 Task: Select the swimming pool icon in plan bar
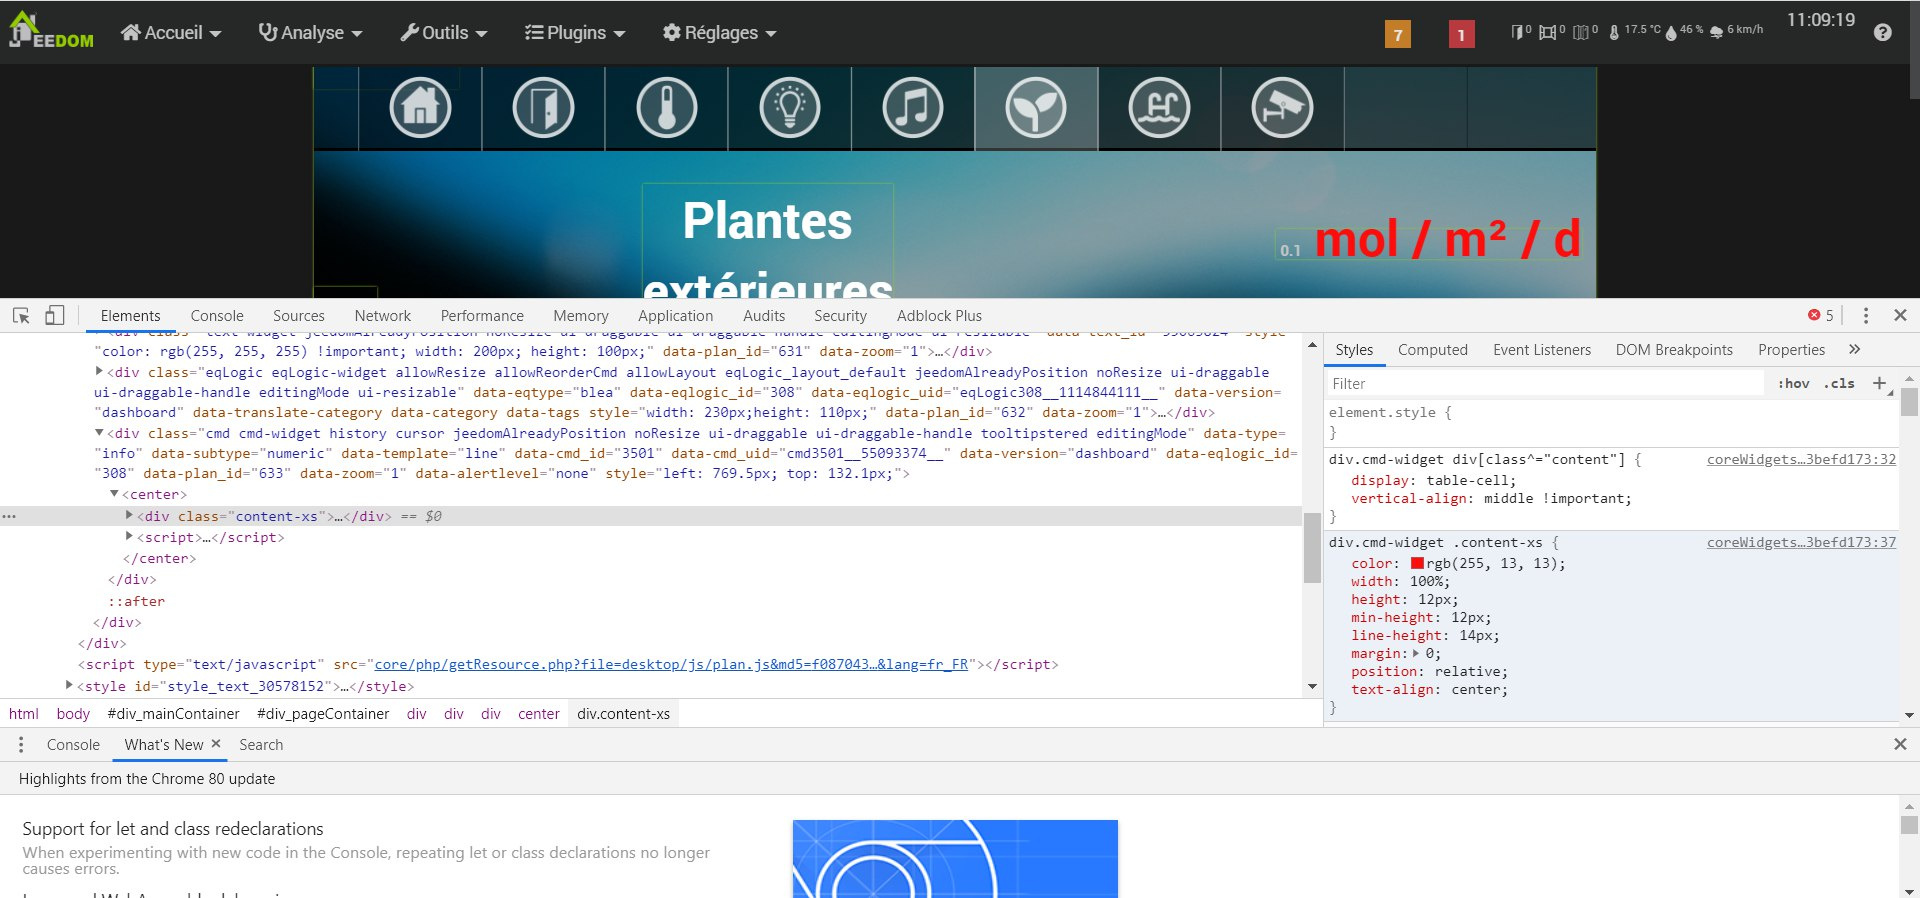tap(1159, 107)
